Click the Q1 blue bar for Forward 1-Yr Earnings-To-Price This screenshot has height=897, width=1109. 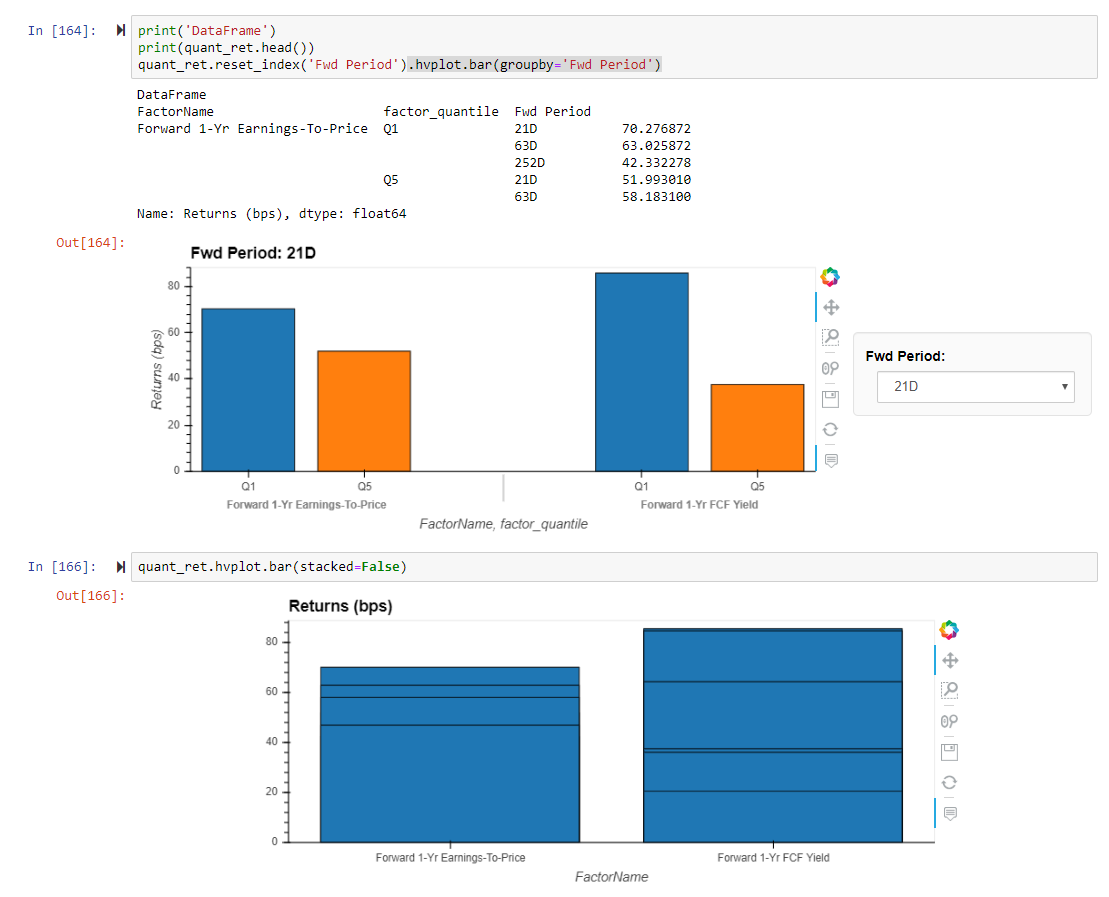coord(248,390)
